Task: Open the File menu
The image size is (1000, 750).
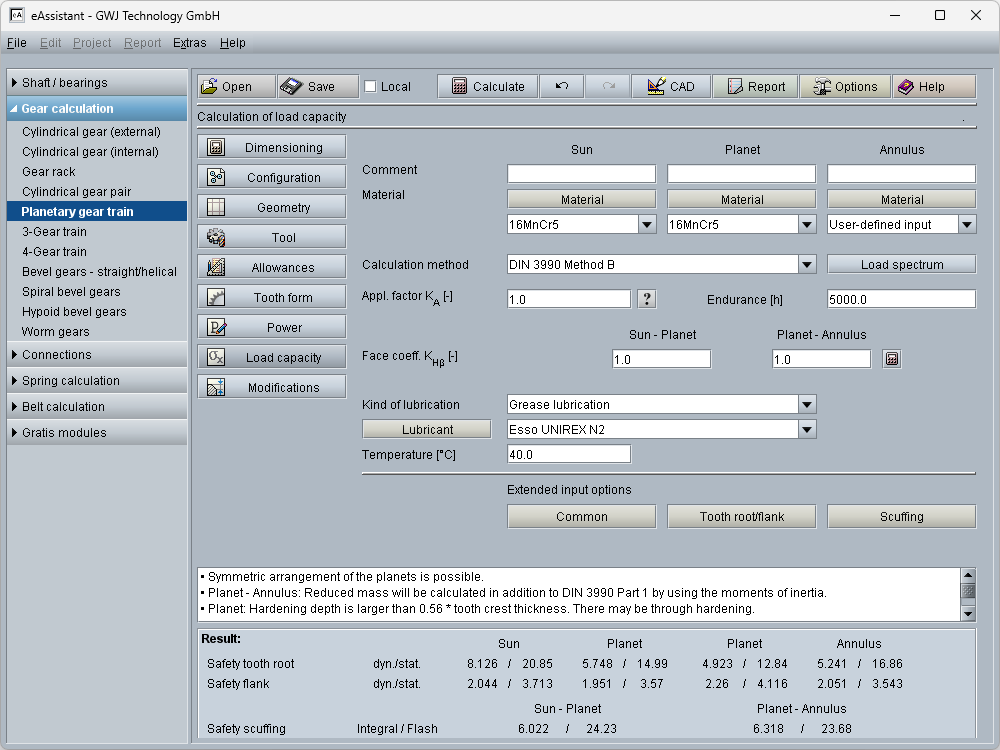Action: [x=17, y=43]
